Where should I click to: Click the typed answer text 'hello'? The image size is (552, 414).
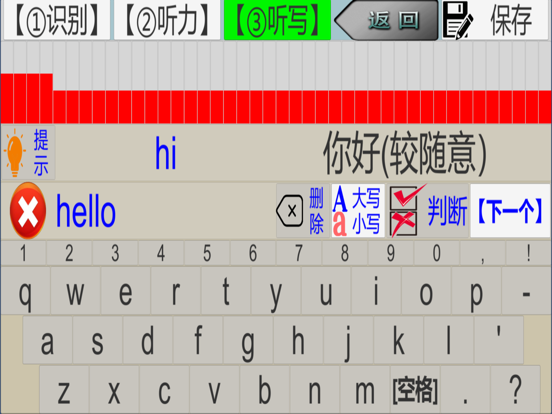click(x=86, y=211)
